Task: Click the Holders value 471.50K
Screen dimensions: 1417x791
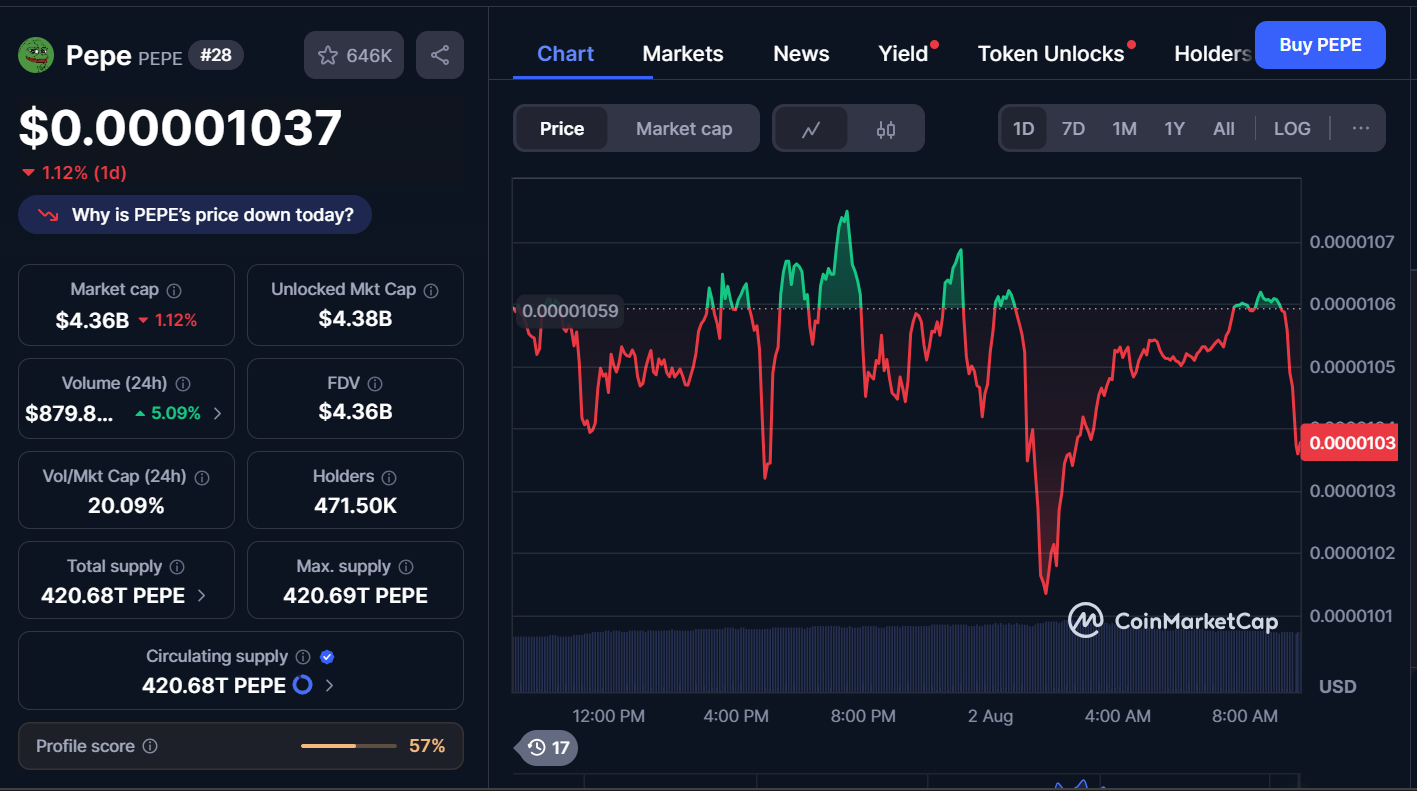Action: pos(355,506)
